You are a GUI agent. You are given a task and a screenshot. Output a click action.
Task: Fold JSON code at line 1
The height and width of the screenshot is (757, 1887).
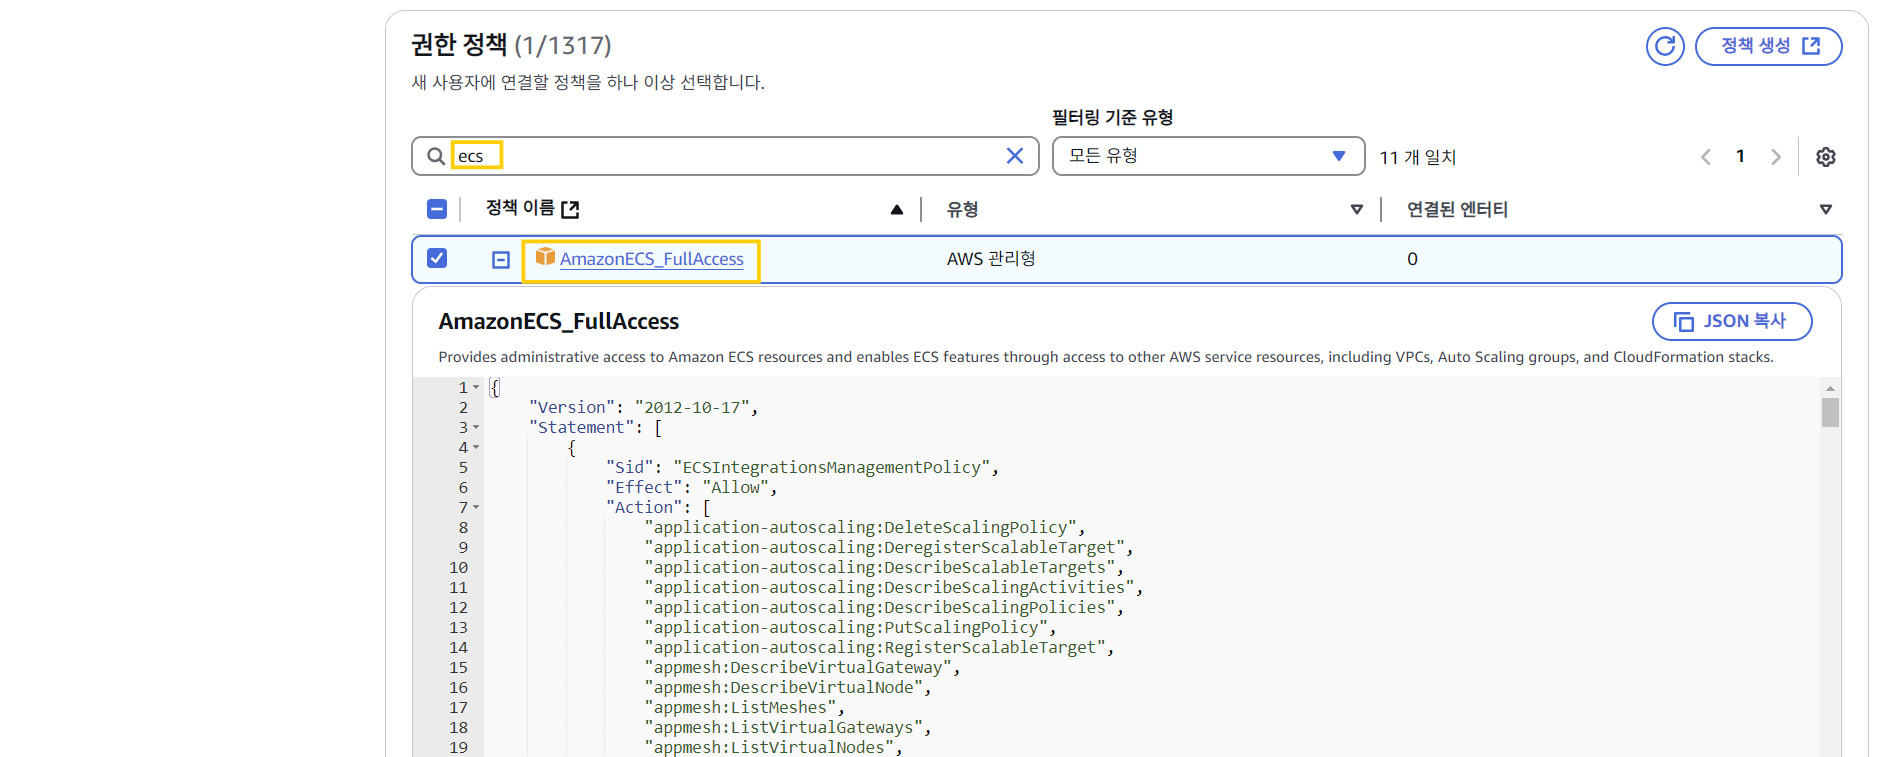[x=476, y=387]
